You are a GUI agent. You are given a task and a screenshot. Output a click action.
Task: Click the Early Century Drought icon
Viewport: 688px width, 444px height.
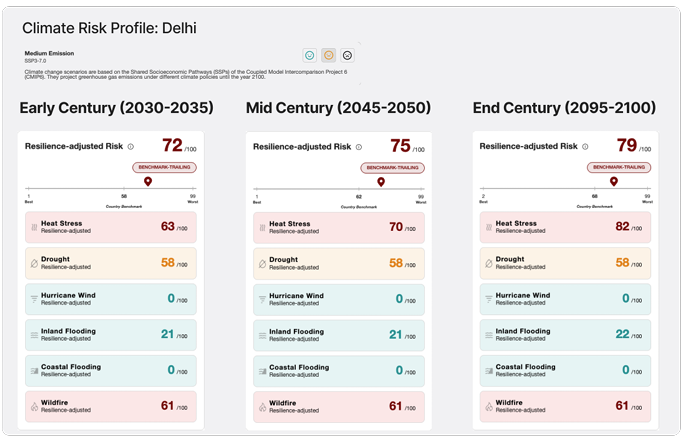pyautogui.click(x=35, y=263)
